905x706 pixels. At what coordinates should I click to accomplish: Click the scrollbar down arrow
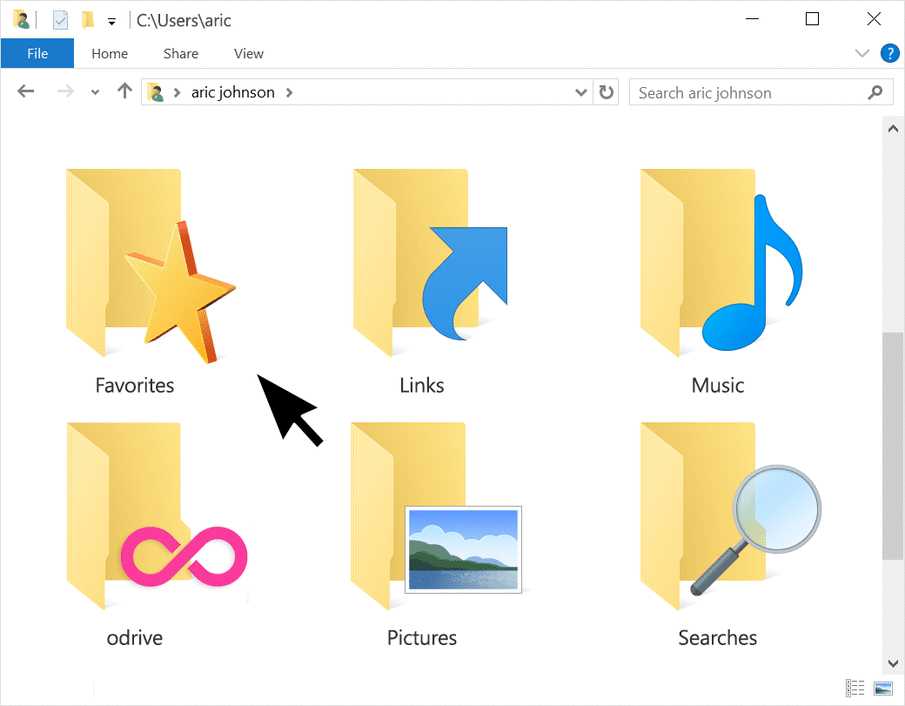click(893, 663)
